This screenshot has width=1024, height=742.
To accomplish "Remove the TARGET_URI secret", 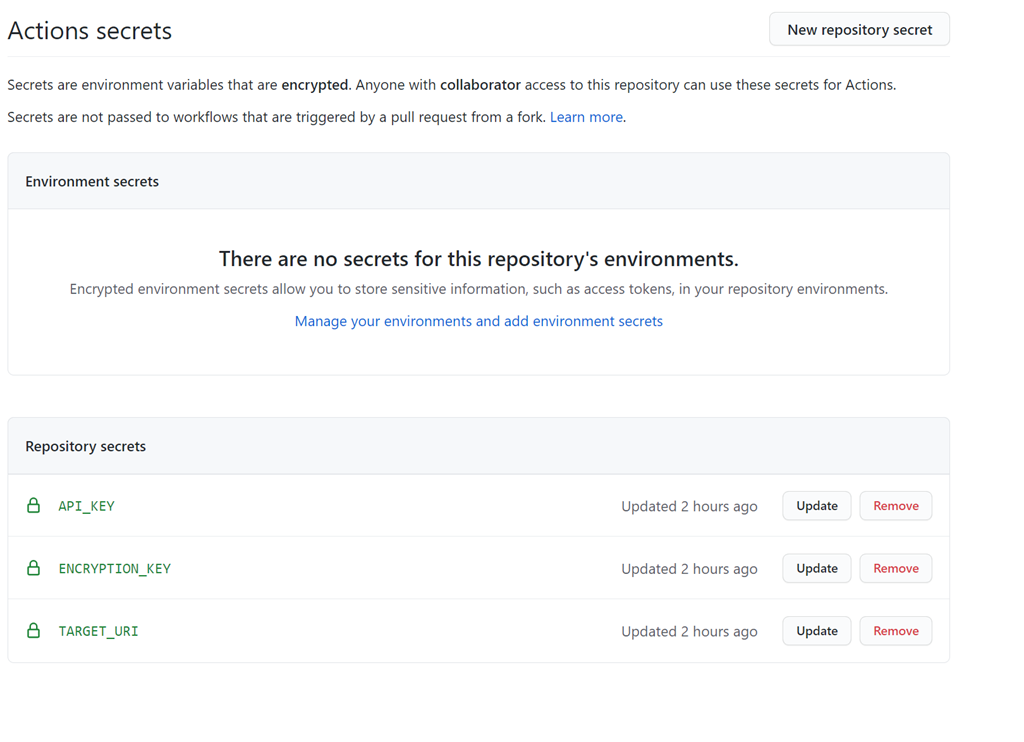I will pos(895,631).
